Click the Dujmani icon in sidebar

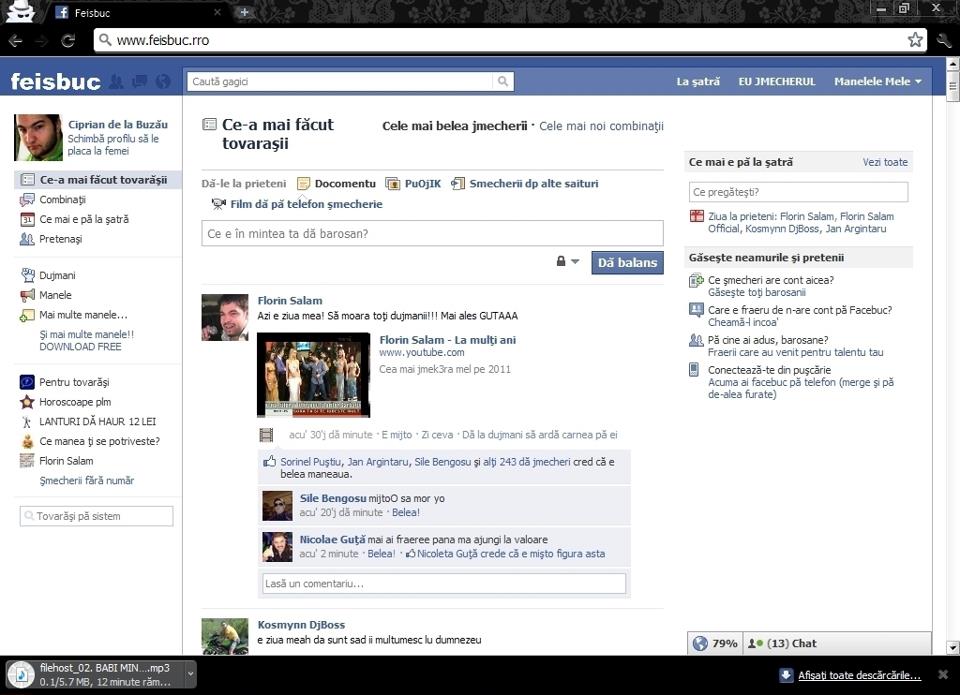(28, 275)
